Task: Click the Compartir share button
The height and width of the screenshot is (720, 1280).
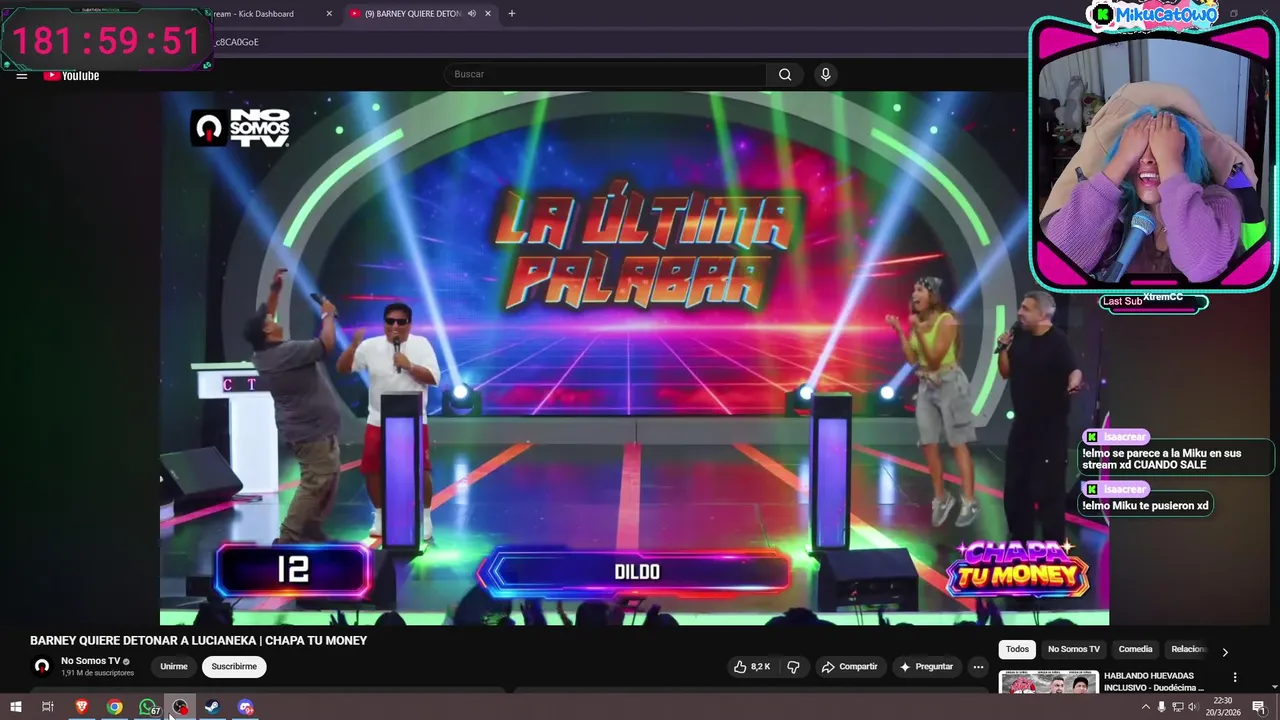Action: click(849, 667)
